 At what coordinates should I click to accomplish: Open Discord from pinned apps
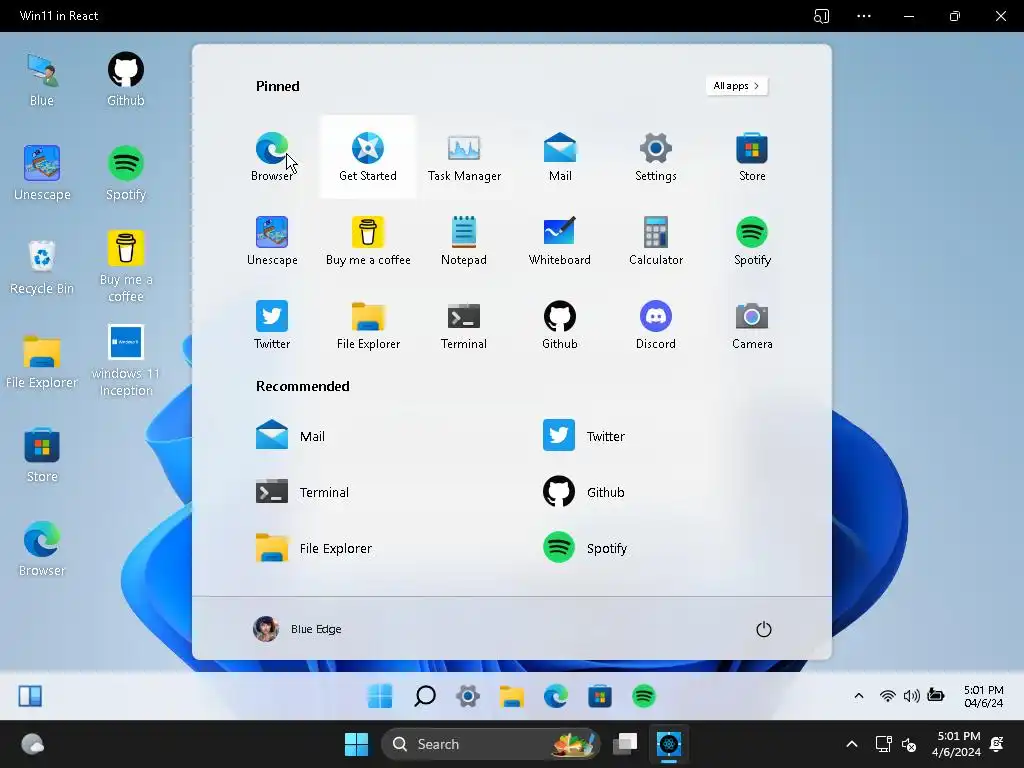(656, 325)
